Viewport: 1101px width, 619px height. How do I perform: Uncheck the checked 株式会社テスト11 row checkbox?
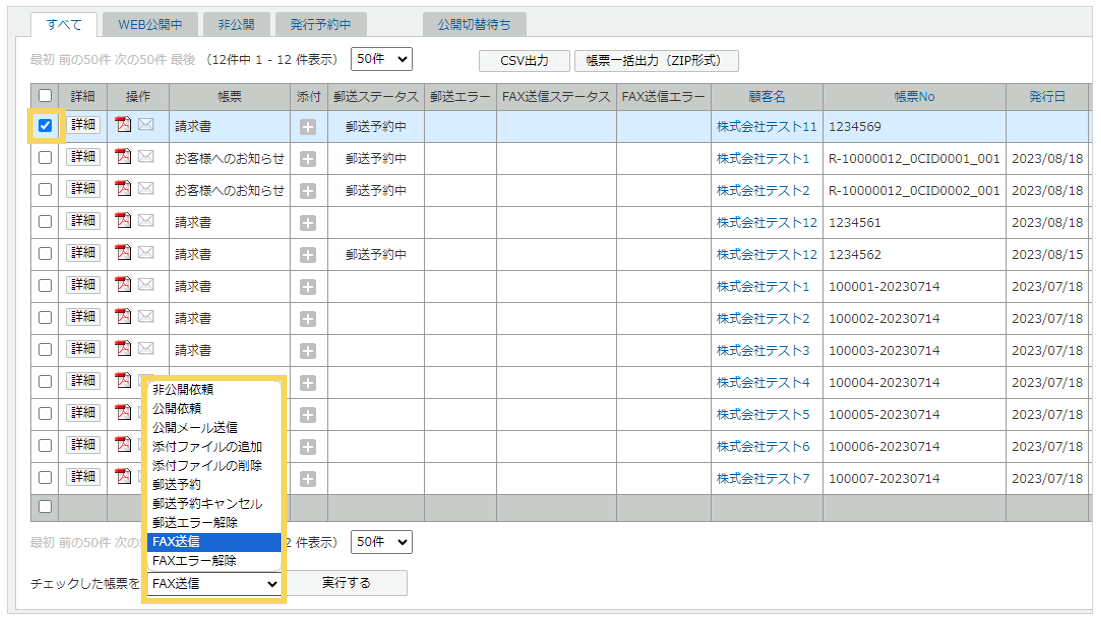(x=45, y=126)
